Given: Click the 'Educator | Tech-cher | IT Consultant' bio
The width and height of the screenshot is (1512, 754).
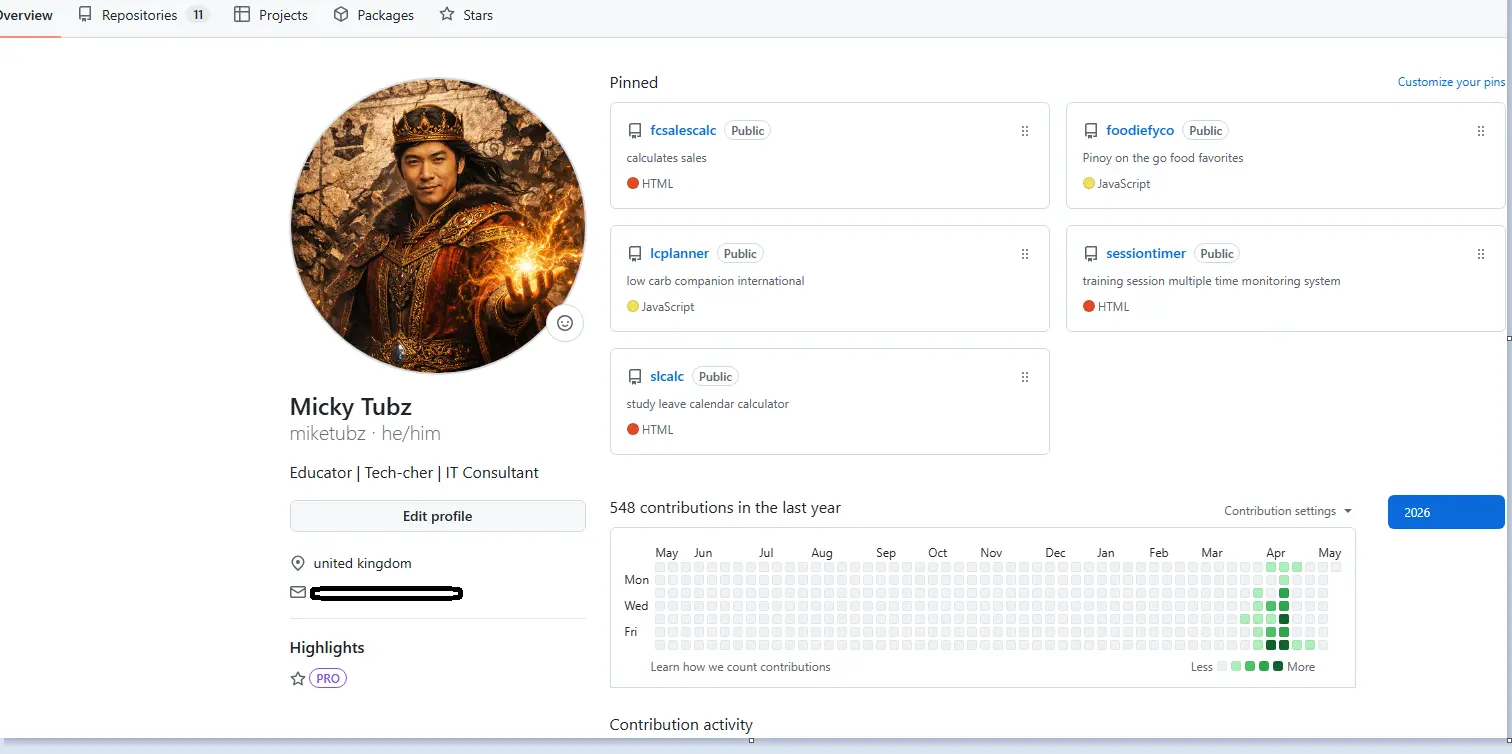Looking at the screenshot, I should pos(414,473).
